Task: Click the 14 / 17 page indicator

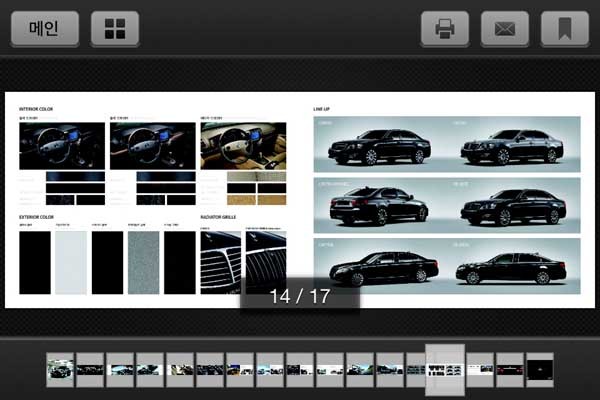Action: tap(300, 296)
